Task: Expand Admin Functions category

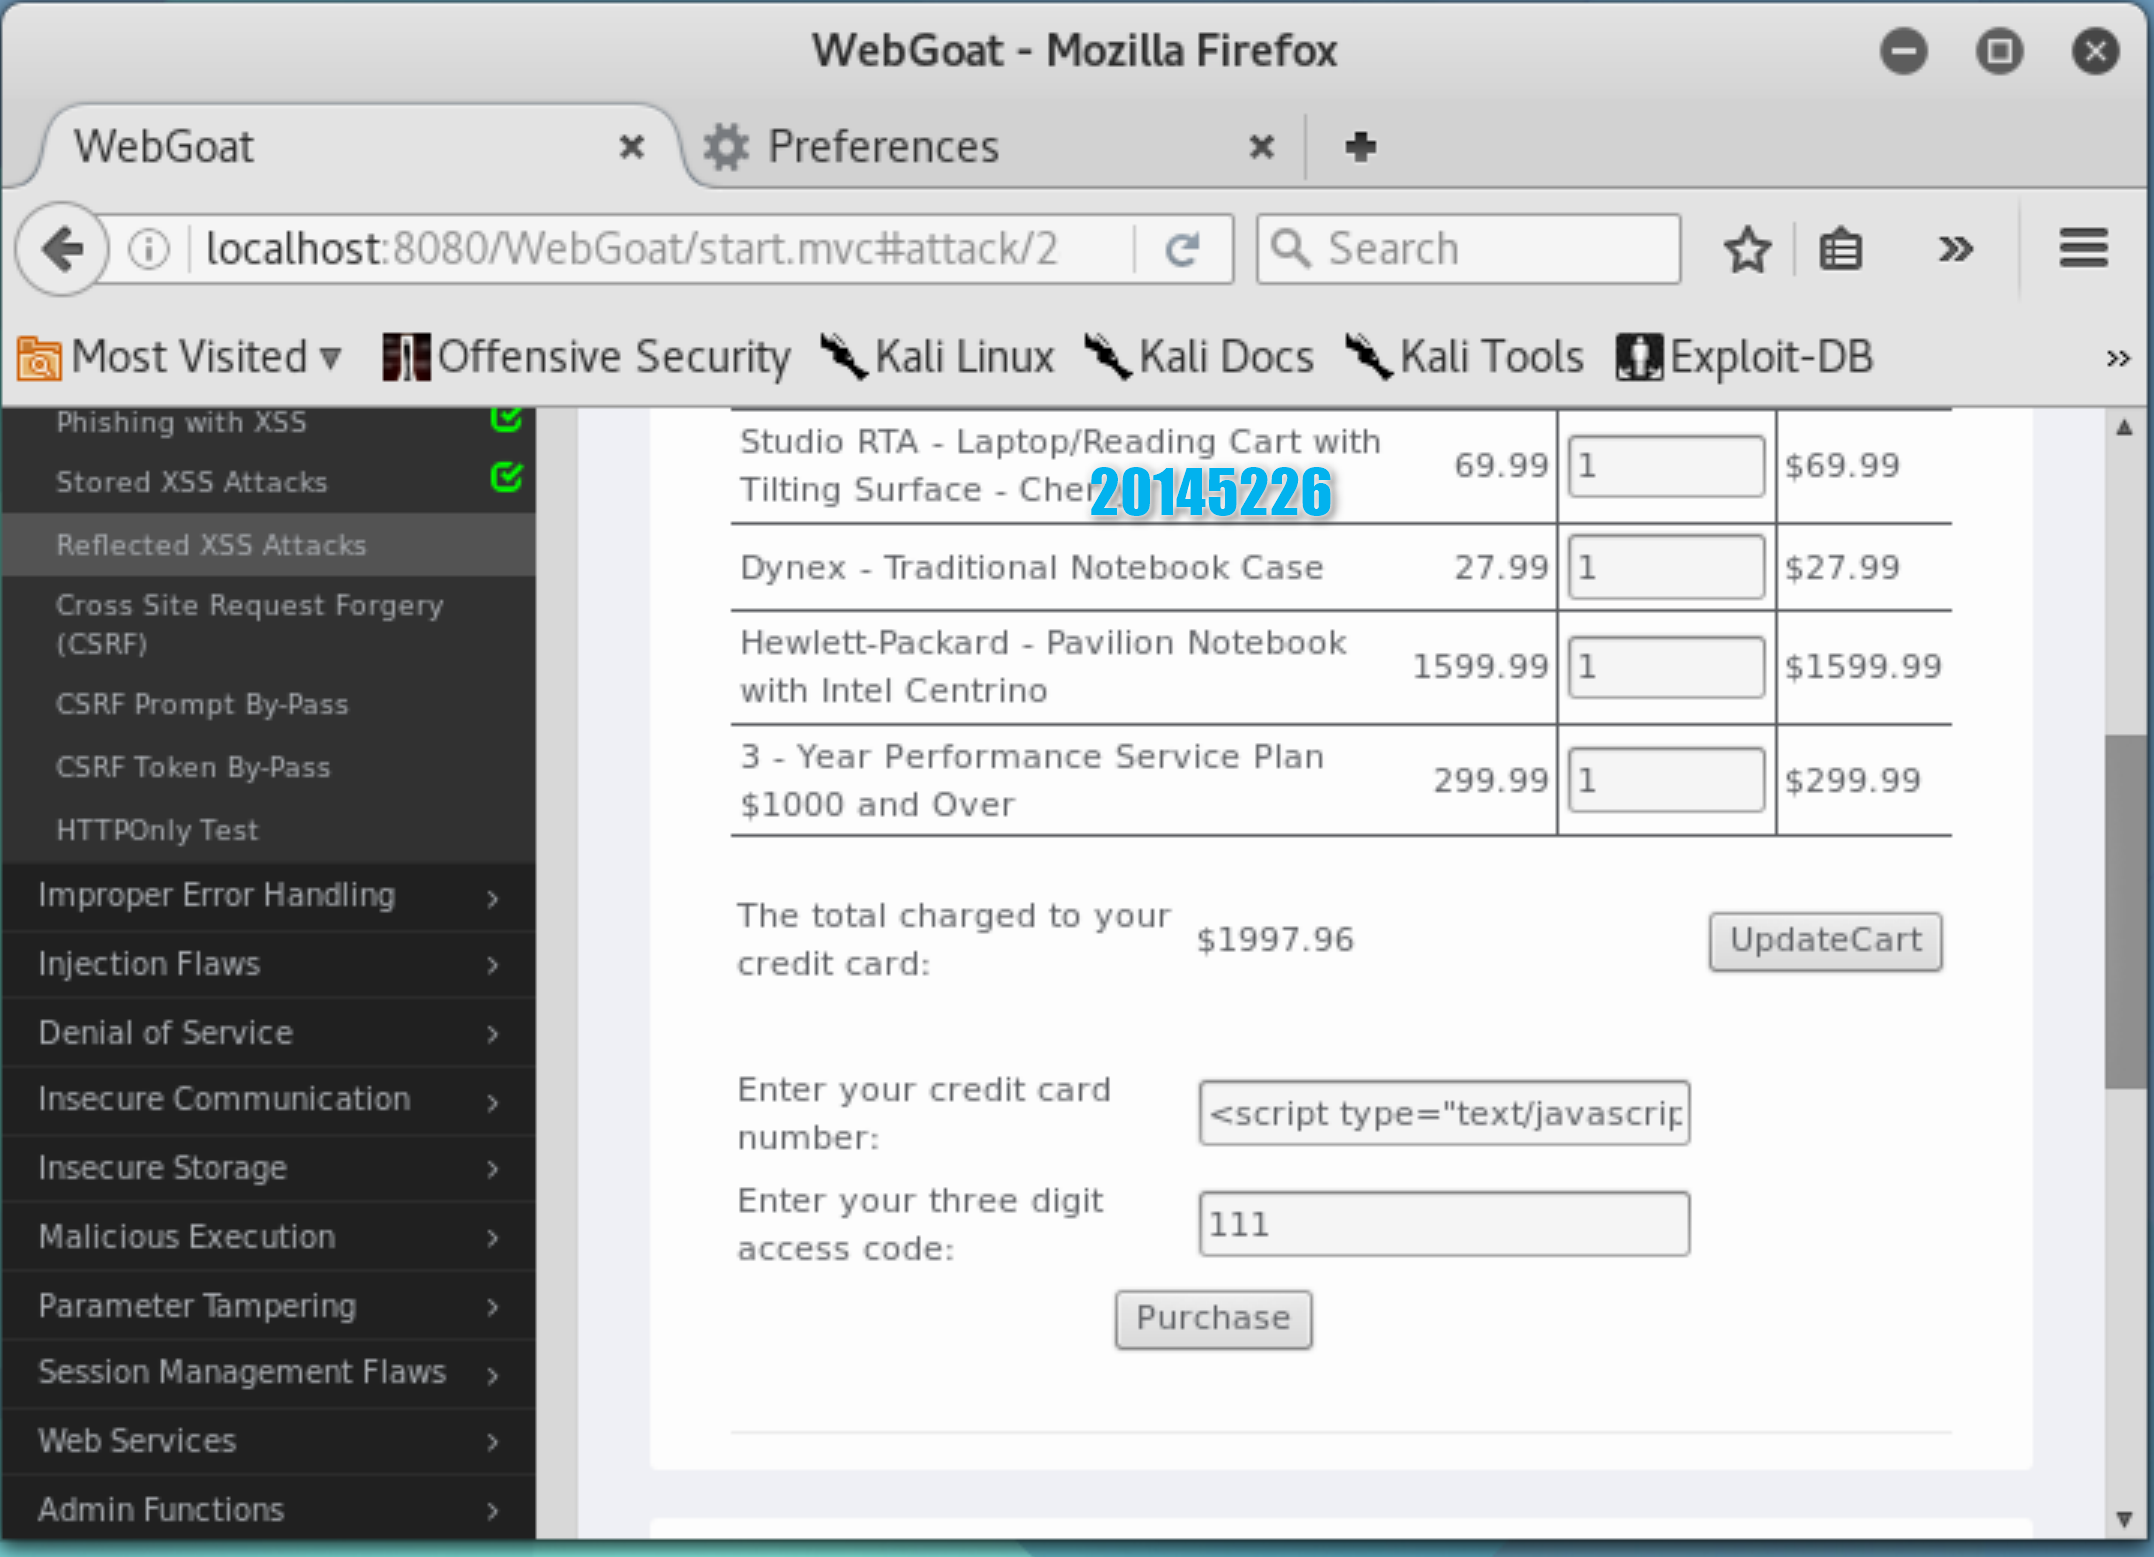Action: click(268, 1508)
